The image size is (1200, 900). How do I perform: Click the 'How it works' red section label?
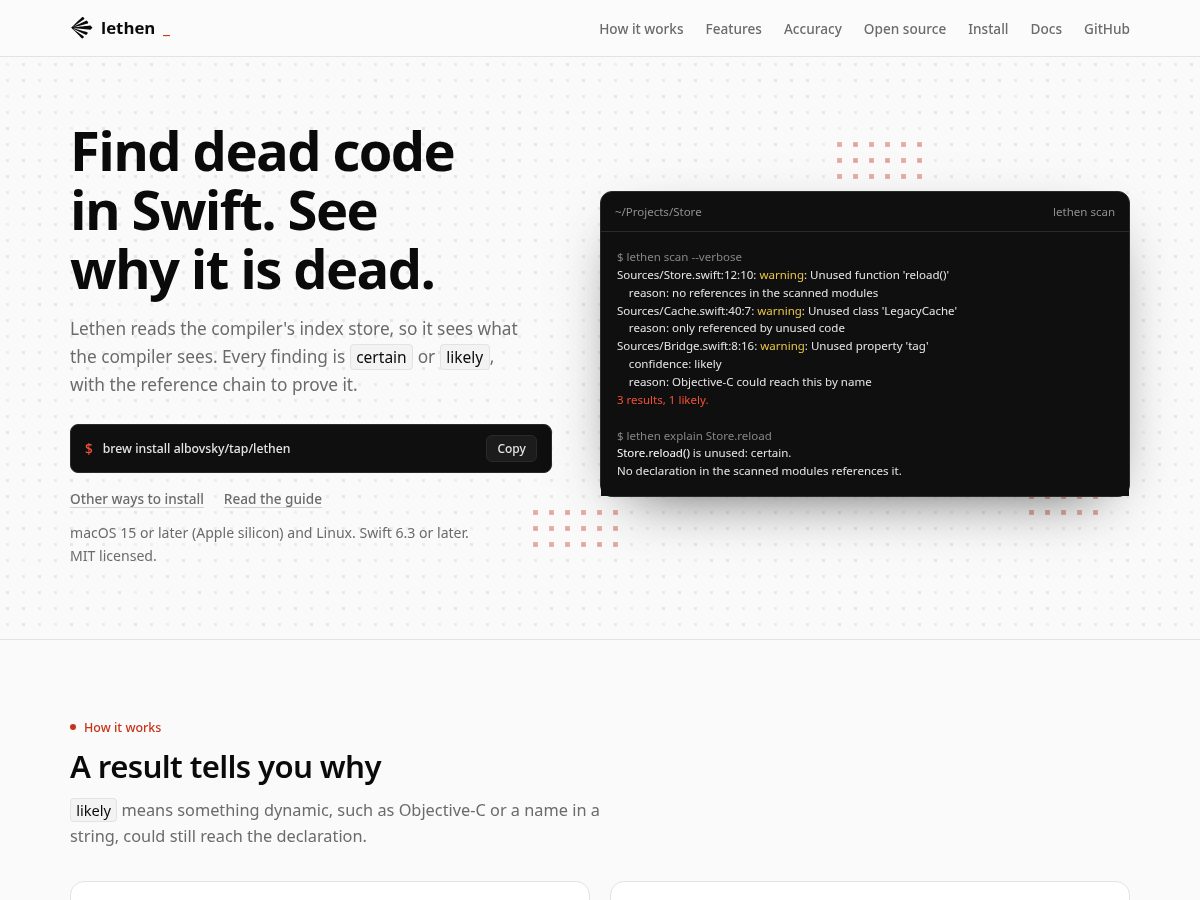coord(122,727)
